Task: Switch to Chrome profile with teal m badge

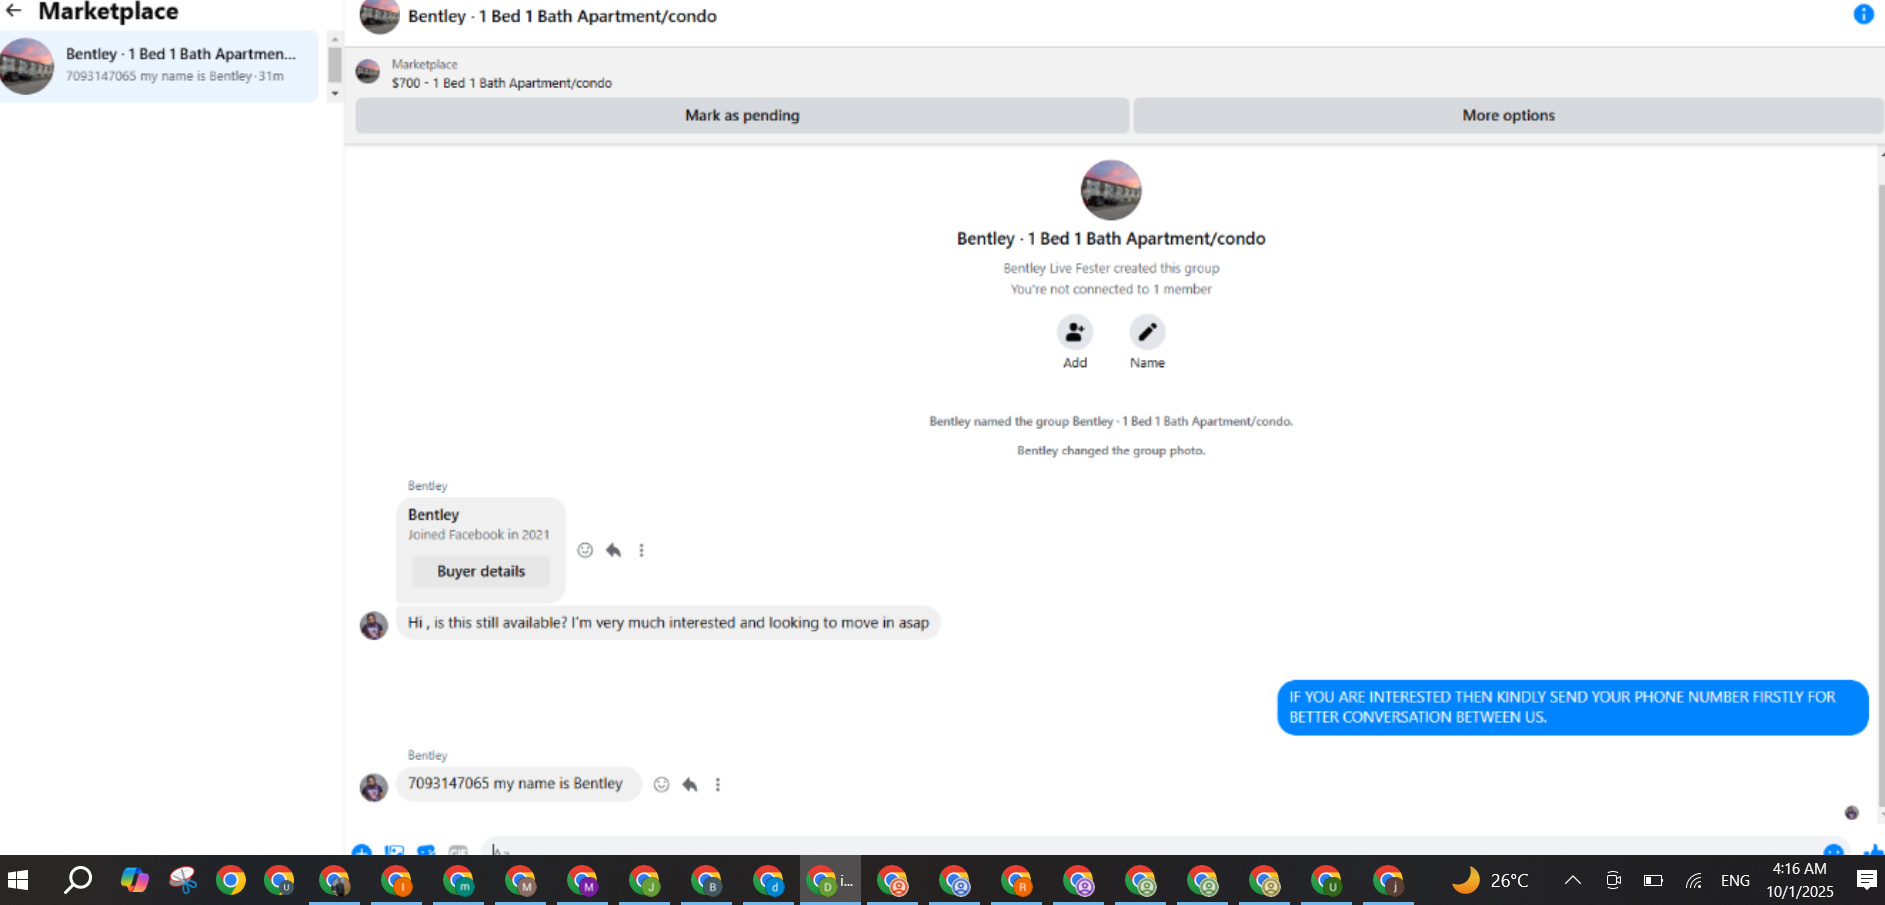Action: coord(459,881)
